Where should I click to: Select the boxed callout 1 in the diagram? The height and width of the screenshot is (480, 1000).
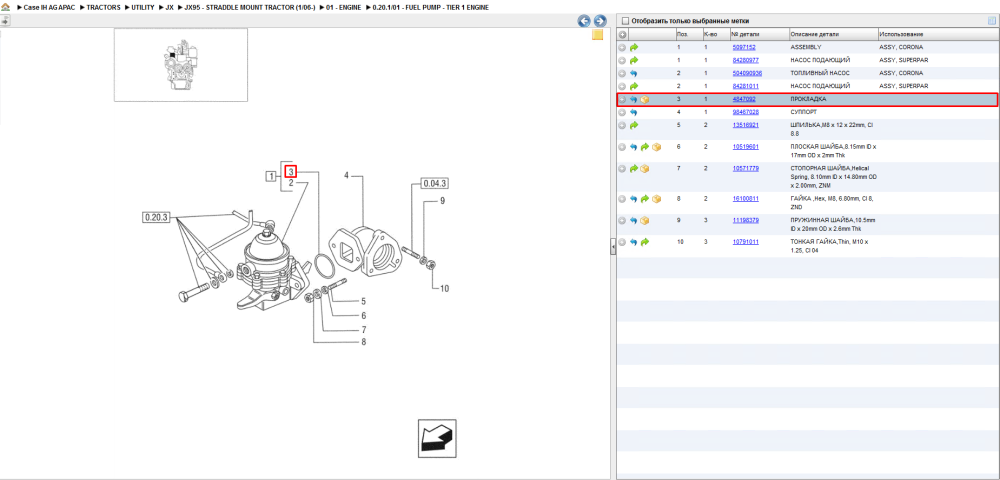point(272,176)
